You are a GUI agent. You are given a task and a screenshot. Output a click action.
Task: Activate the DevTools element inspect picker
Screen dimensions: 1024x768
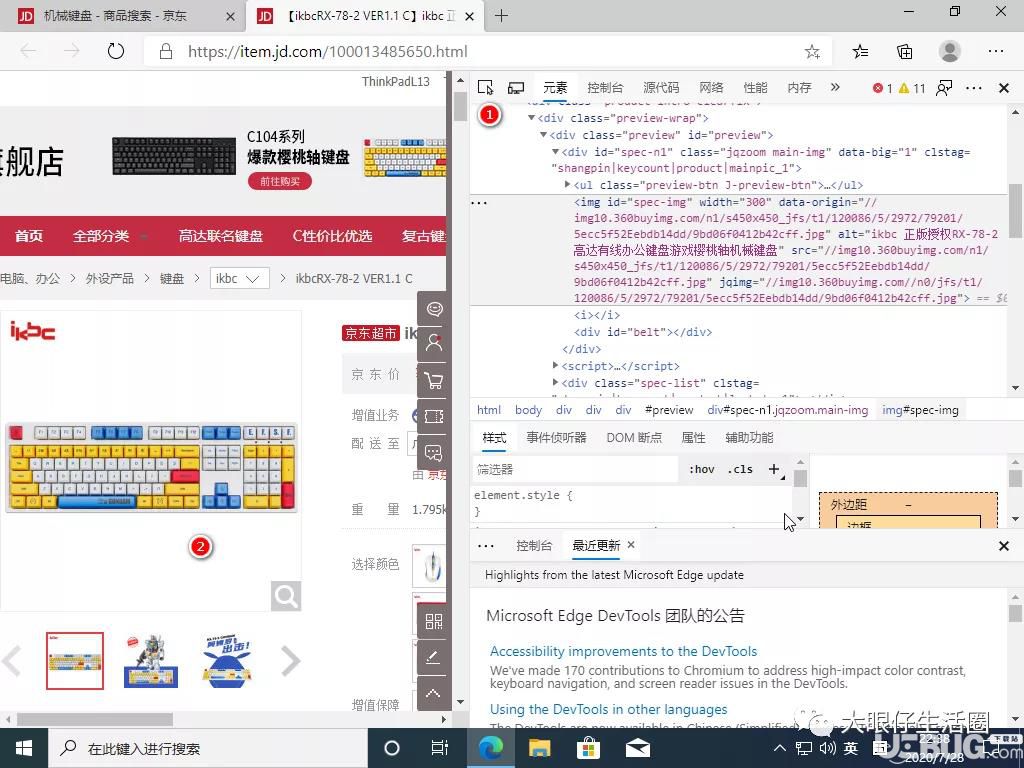click(x=485, y=88)
